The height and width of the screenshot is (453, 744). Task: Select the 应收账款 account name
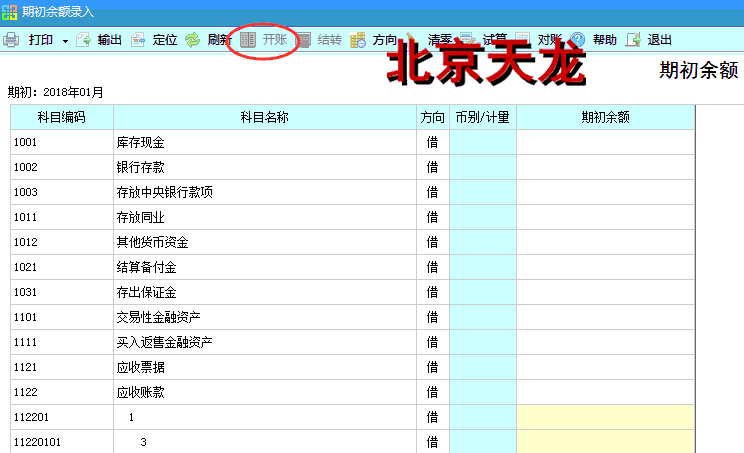140,392
